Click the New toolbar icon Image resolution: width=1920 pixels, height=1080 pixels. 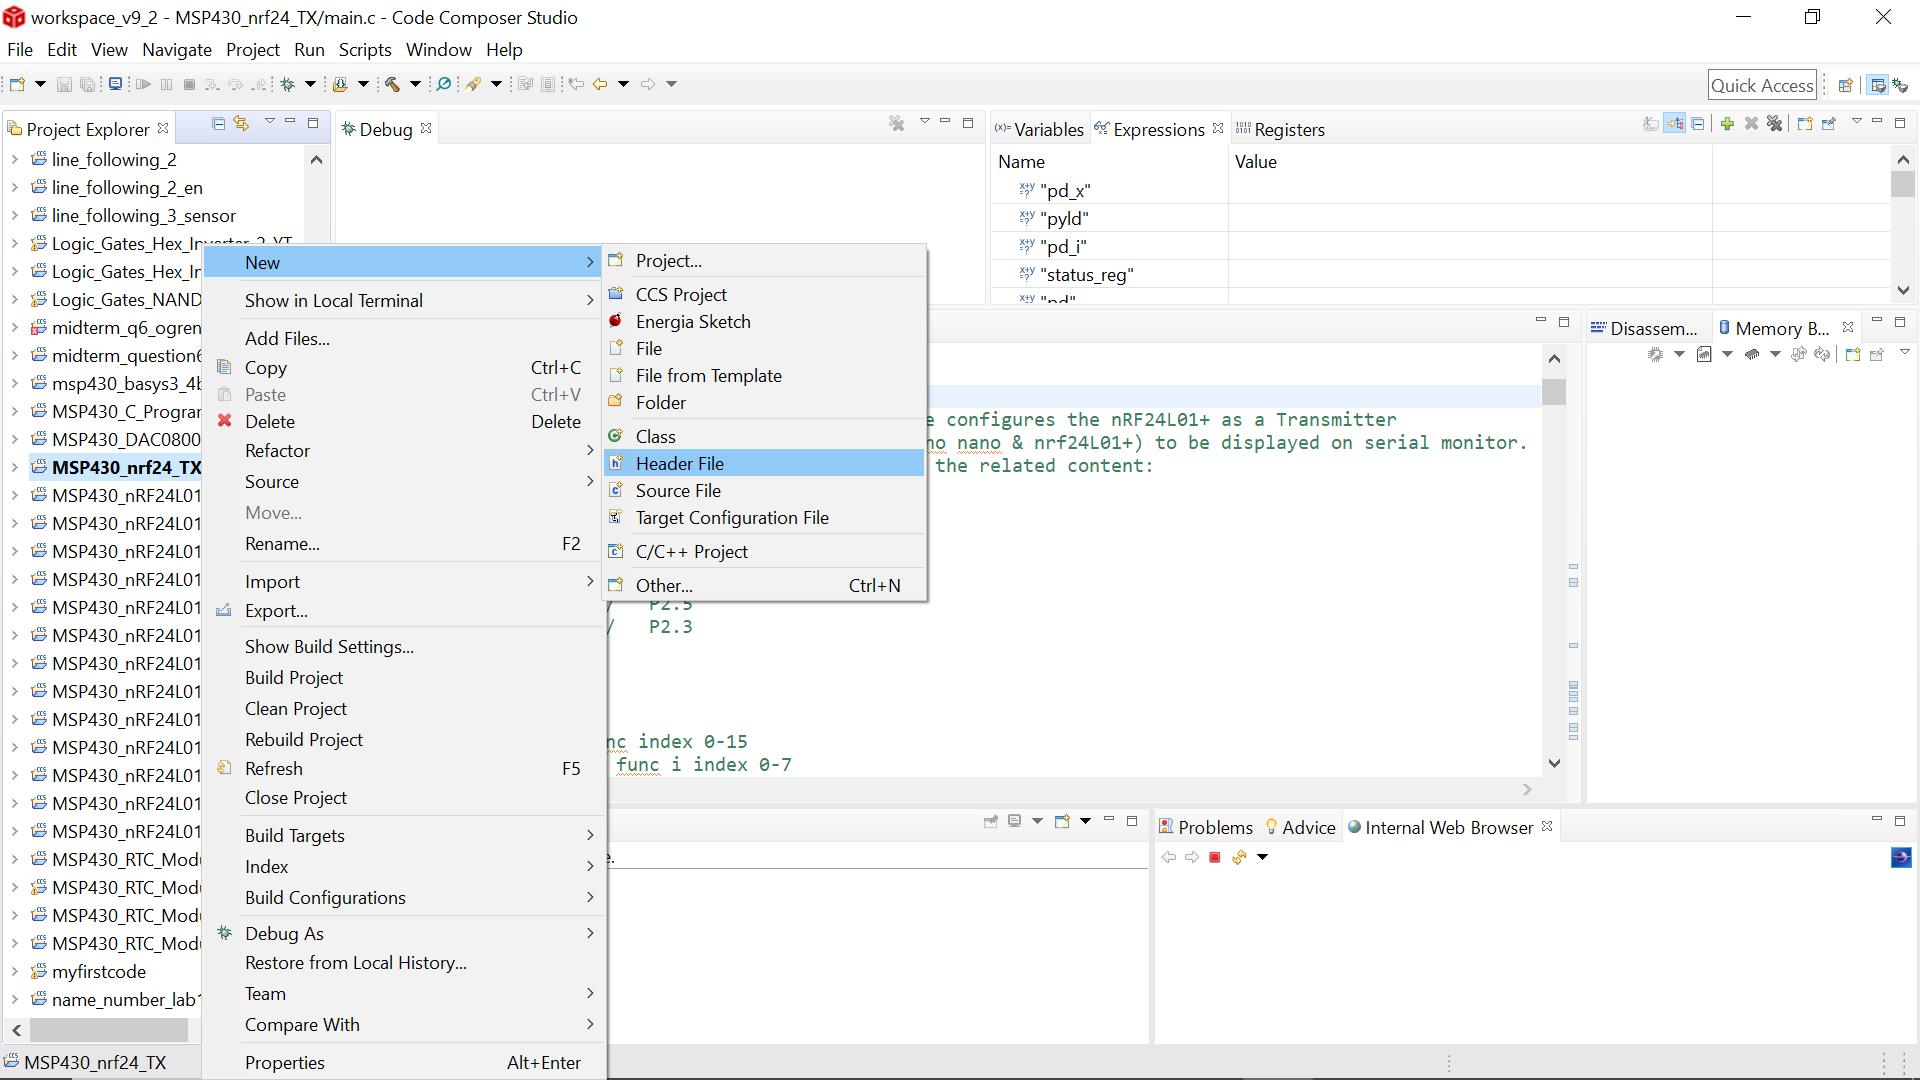pos(17,84)
